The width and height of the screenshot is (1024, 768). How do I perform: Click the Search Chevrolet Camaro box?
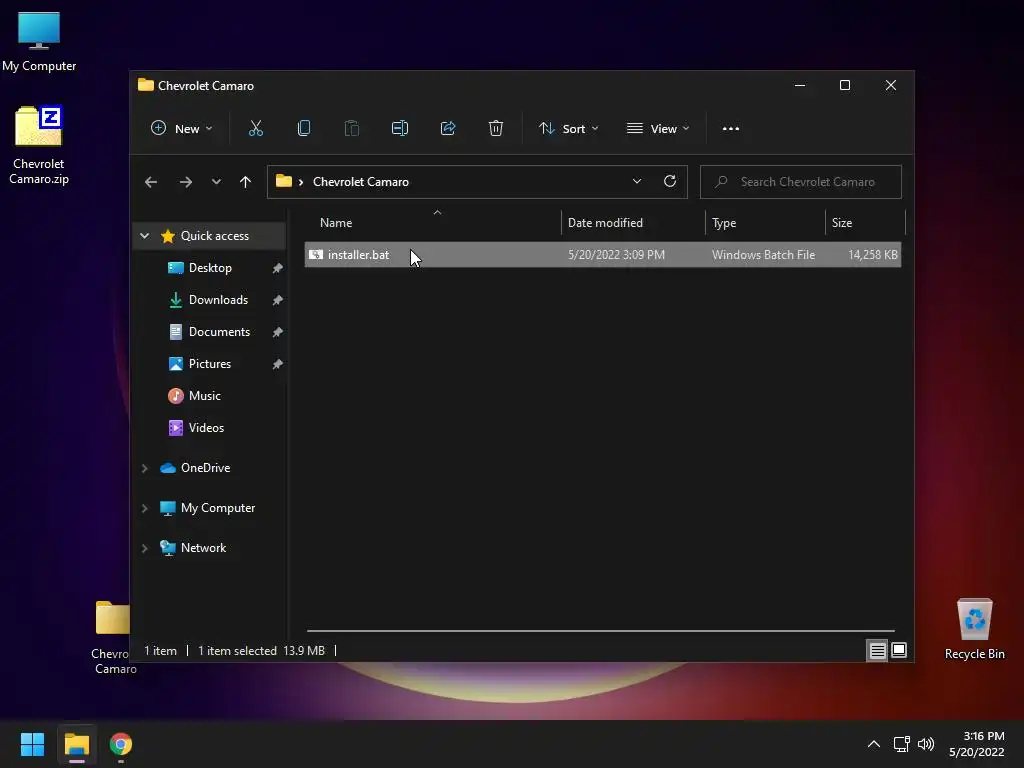point(801,182)
